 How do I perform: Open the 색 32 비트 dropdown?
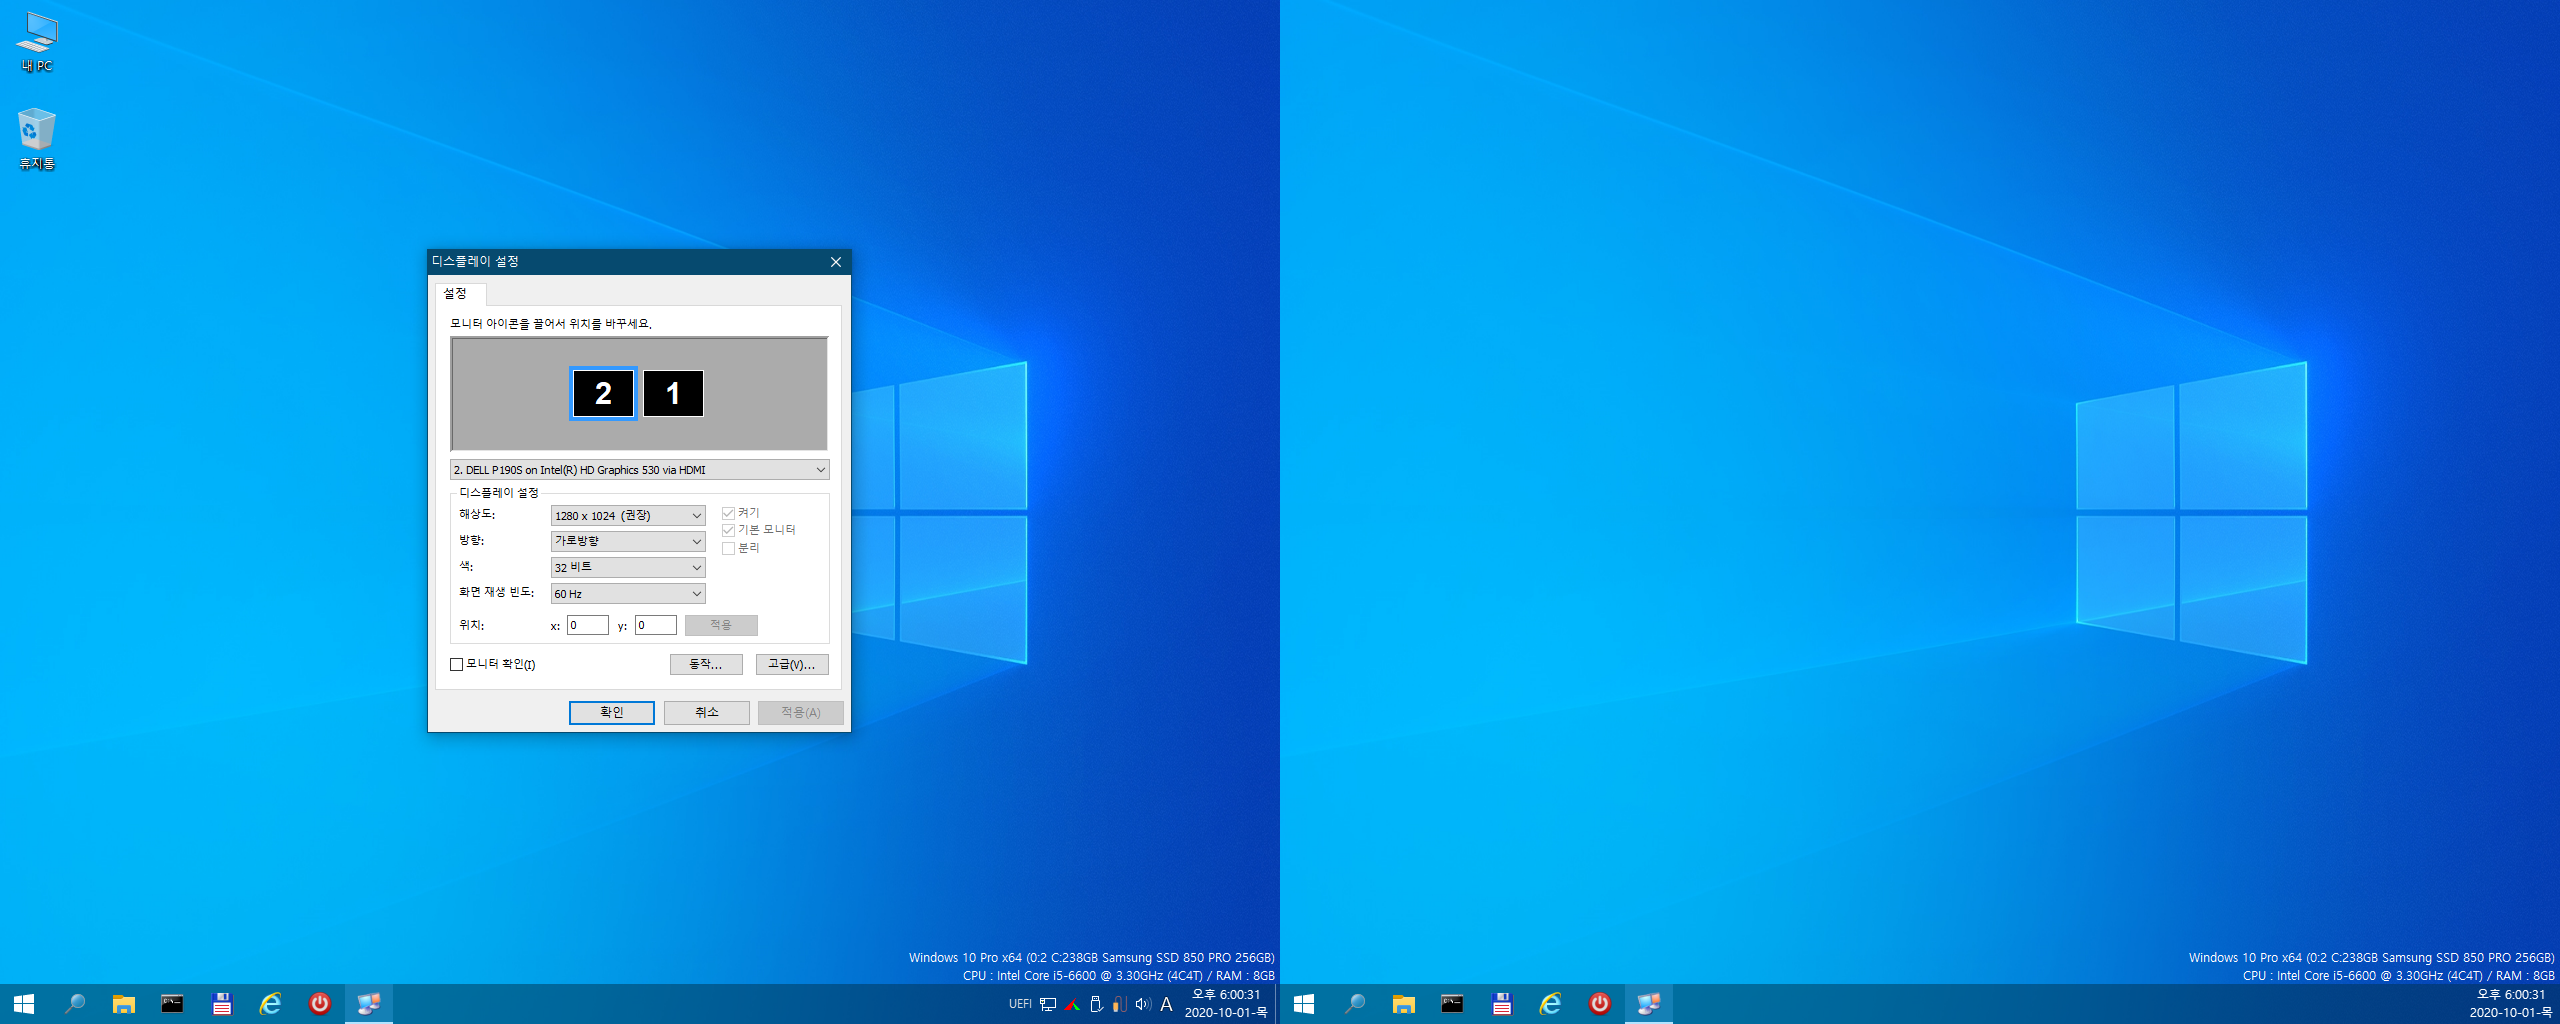pyautogui.click(x=628, y=567)
